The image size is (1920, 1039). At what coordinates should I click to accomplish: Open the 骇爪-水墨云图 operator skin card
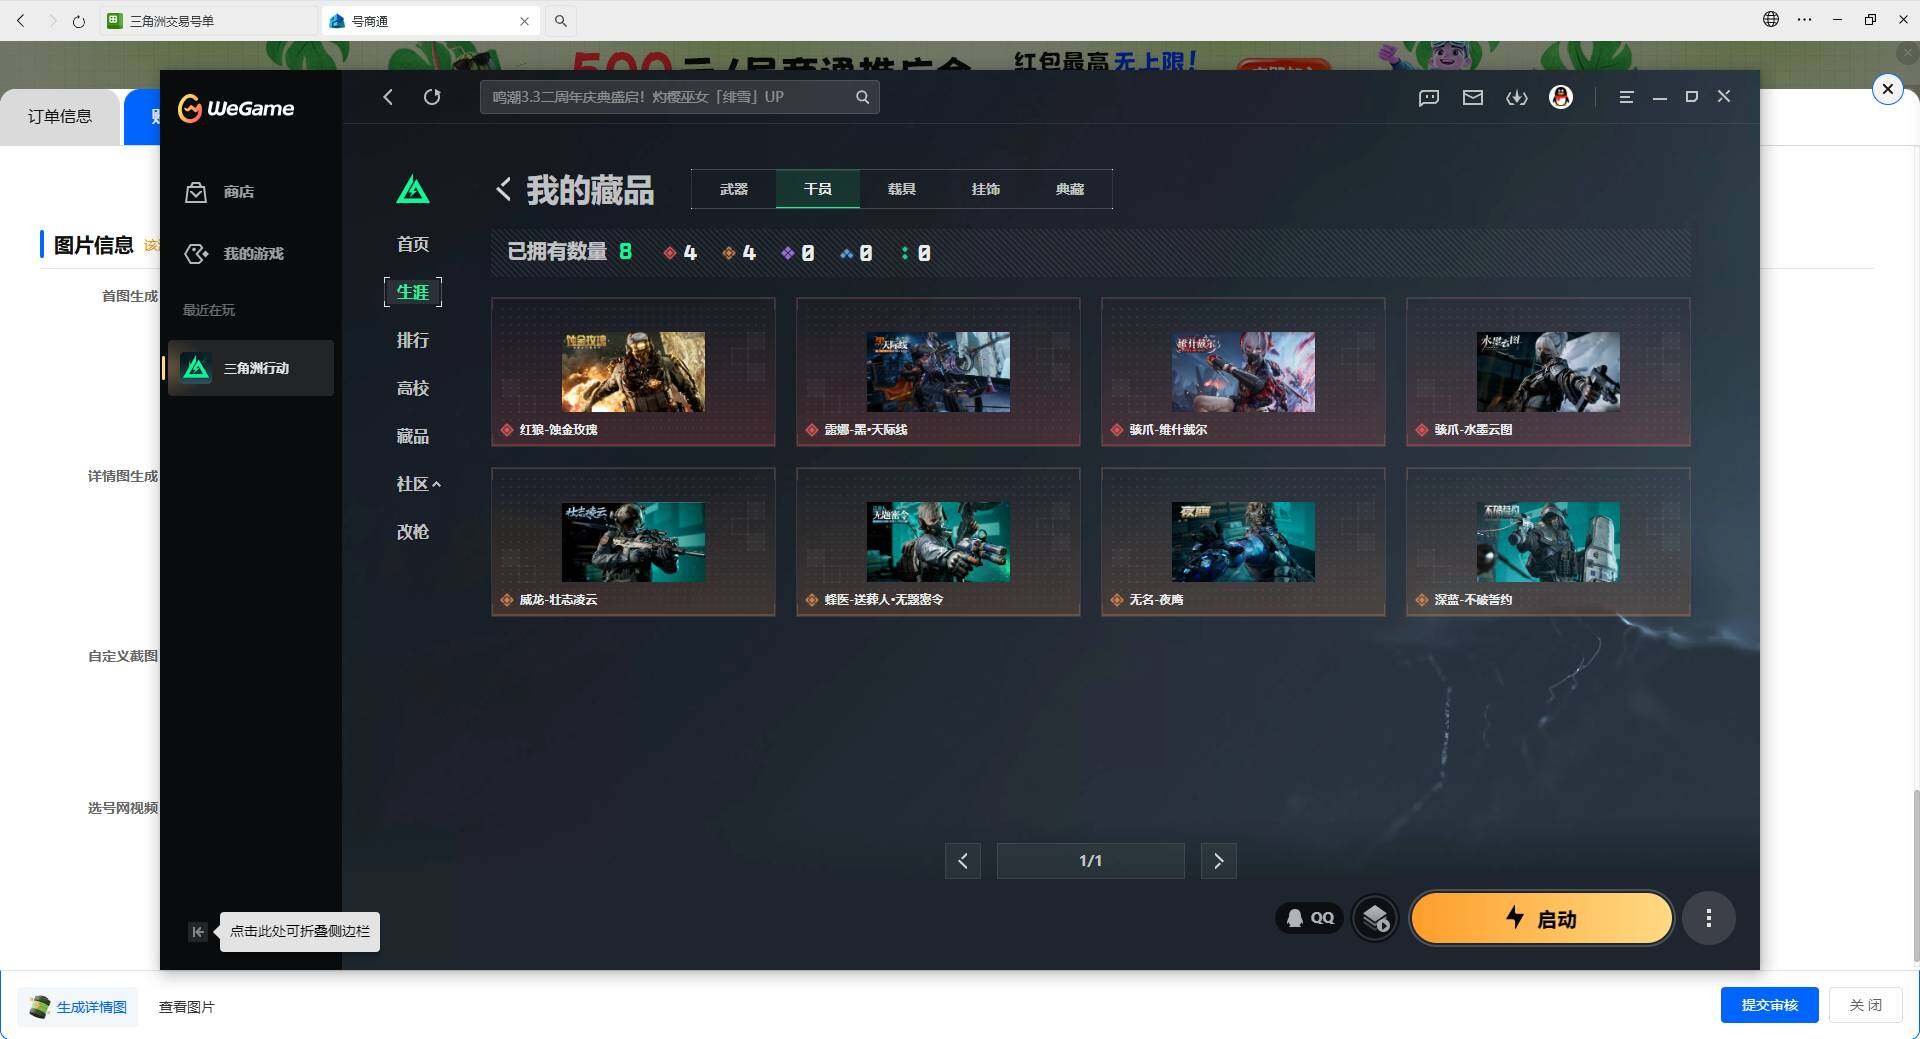(x=1548, y=372)
